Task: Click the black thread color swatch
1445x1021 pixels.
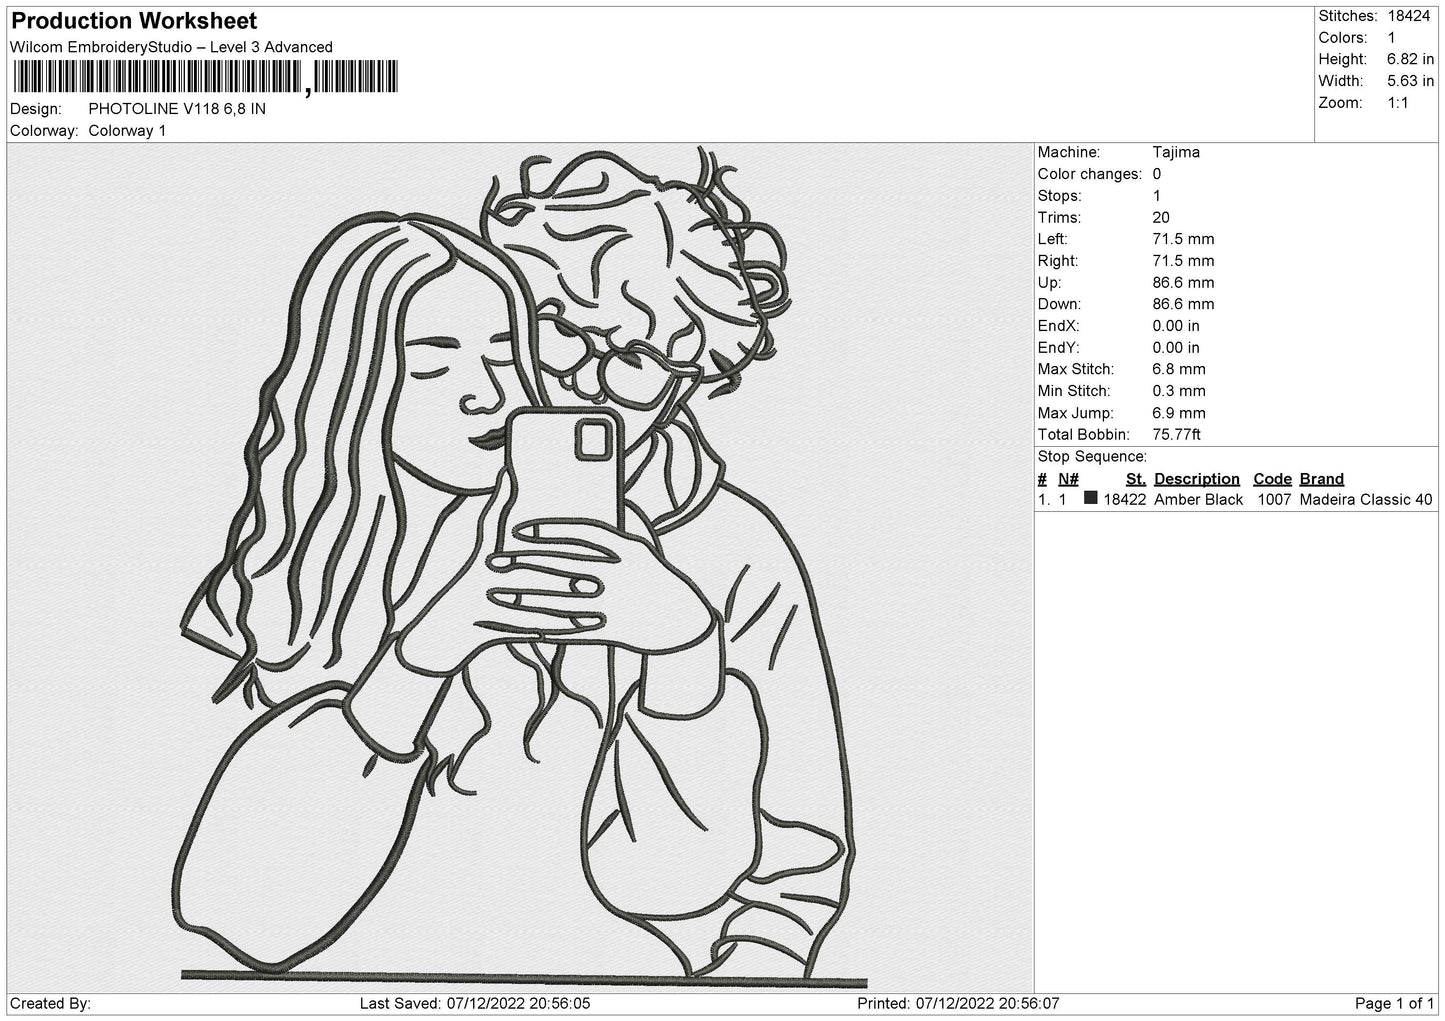Action: coord(1091,498)
